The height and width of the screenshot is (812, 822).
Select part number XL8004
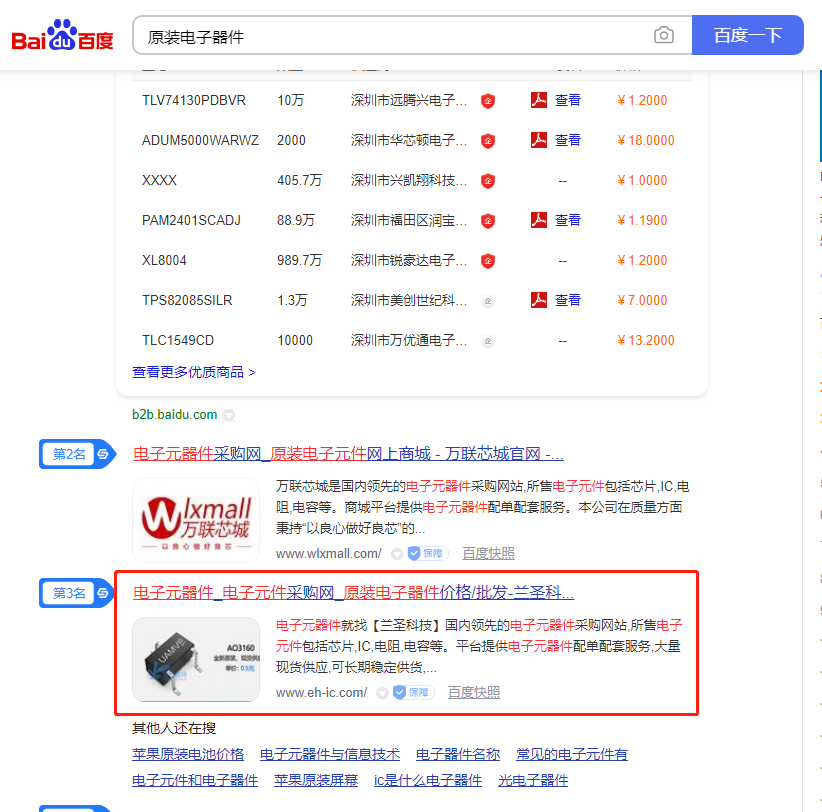click(164, 261)
